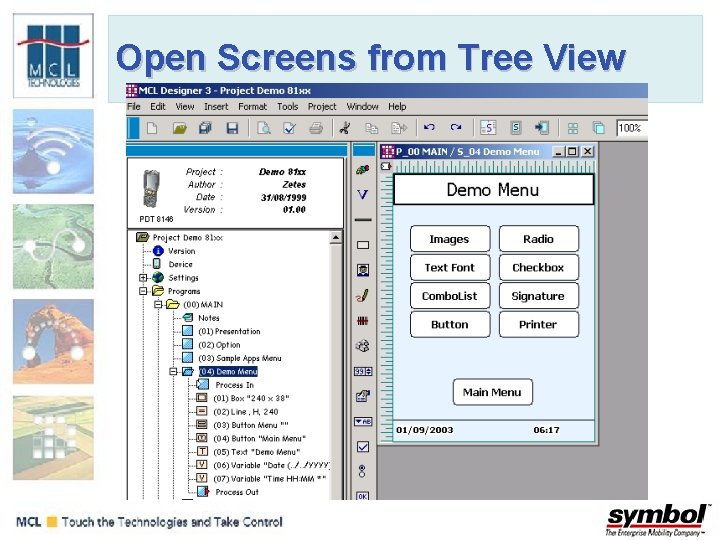Screen dimensions: 720x540
Task: Open the Tools menu
Action: 287,107
